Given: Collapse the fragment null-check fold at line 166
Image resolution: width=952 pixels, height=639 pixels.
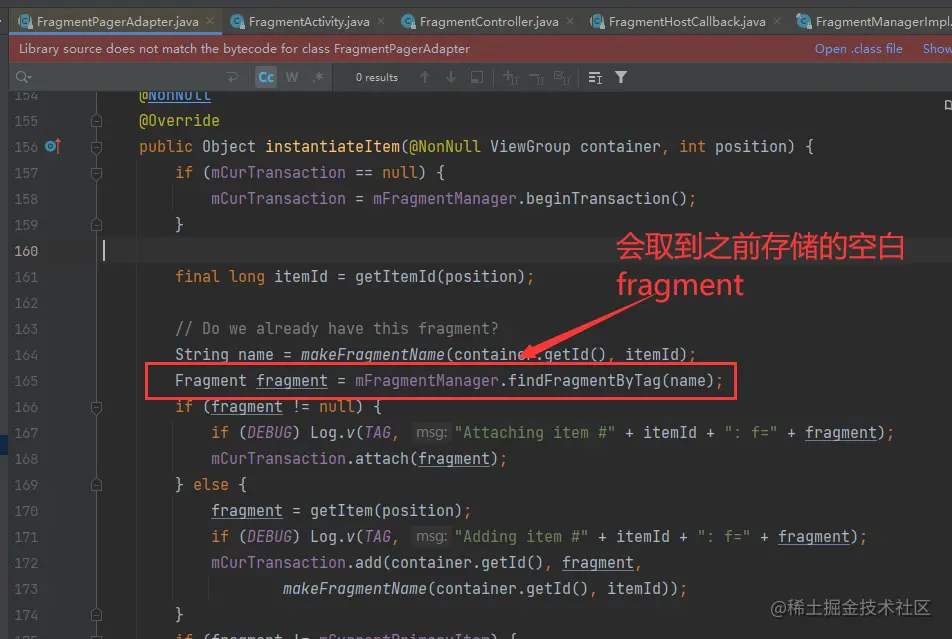Looking at the screenshot, I should point(96,407).
